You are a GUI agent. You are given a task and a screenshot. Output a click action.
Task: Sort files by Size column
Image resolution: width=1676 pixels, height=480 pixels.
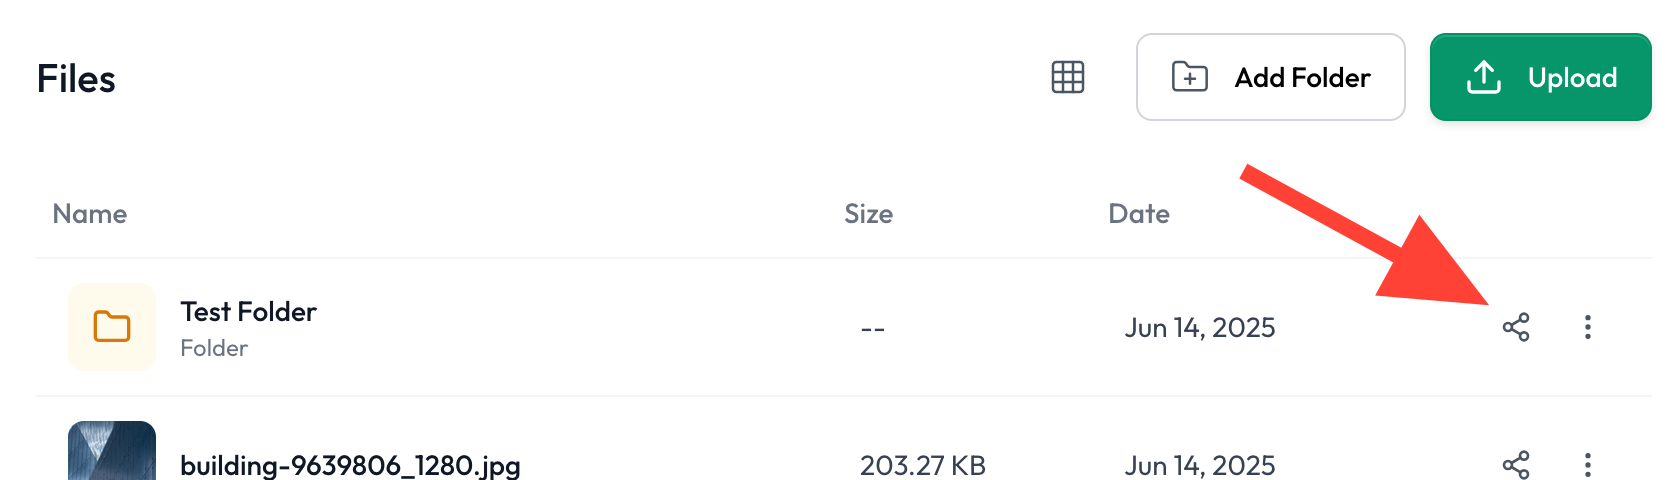pos(868,214)
